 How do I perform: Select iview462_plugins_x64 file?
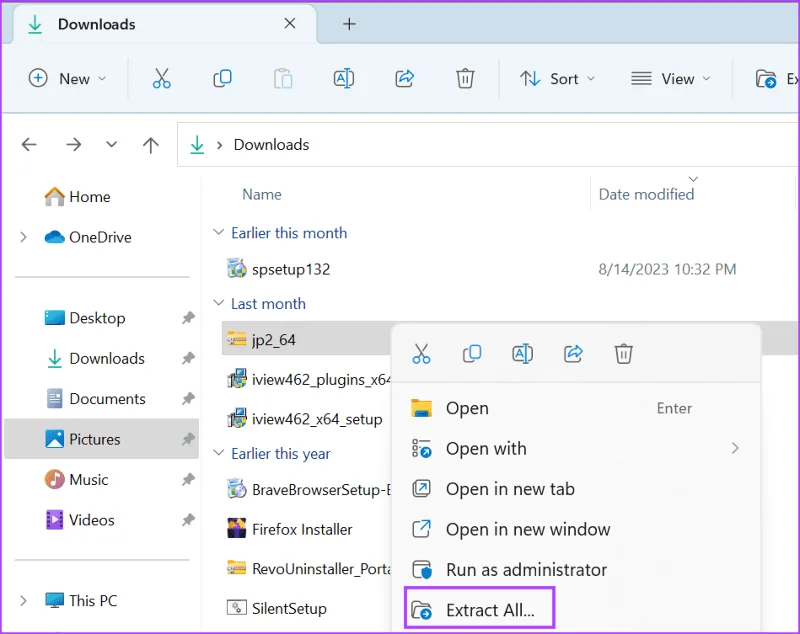click(308, 379)
